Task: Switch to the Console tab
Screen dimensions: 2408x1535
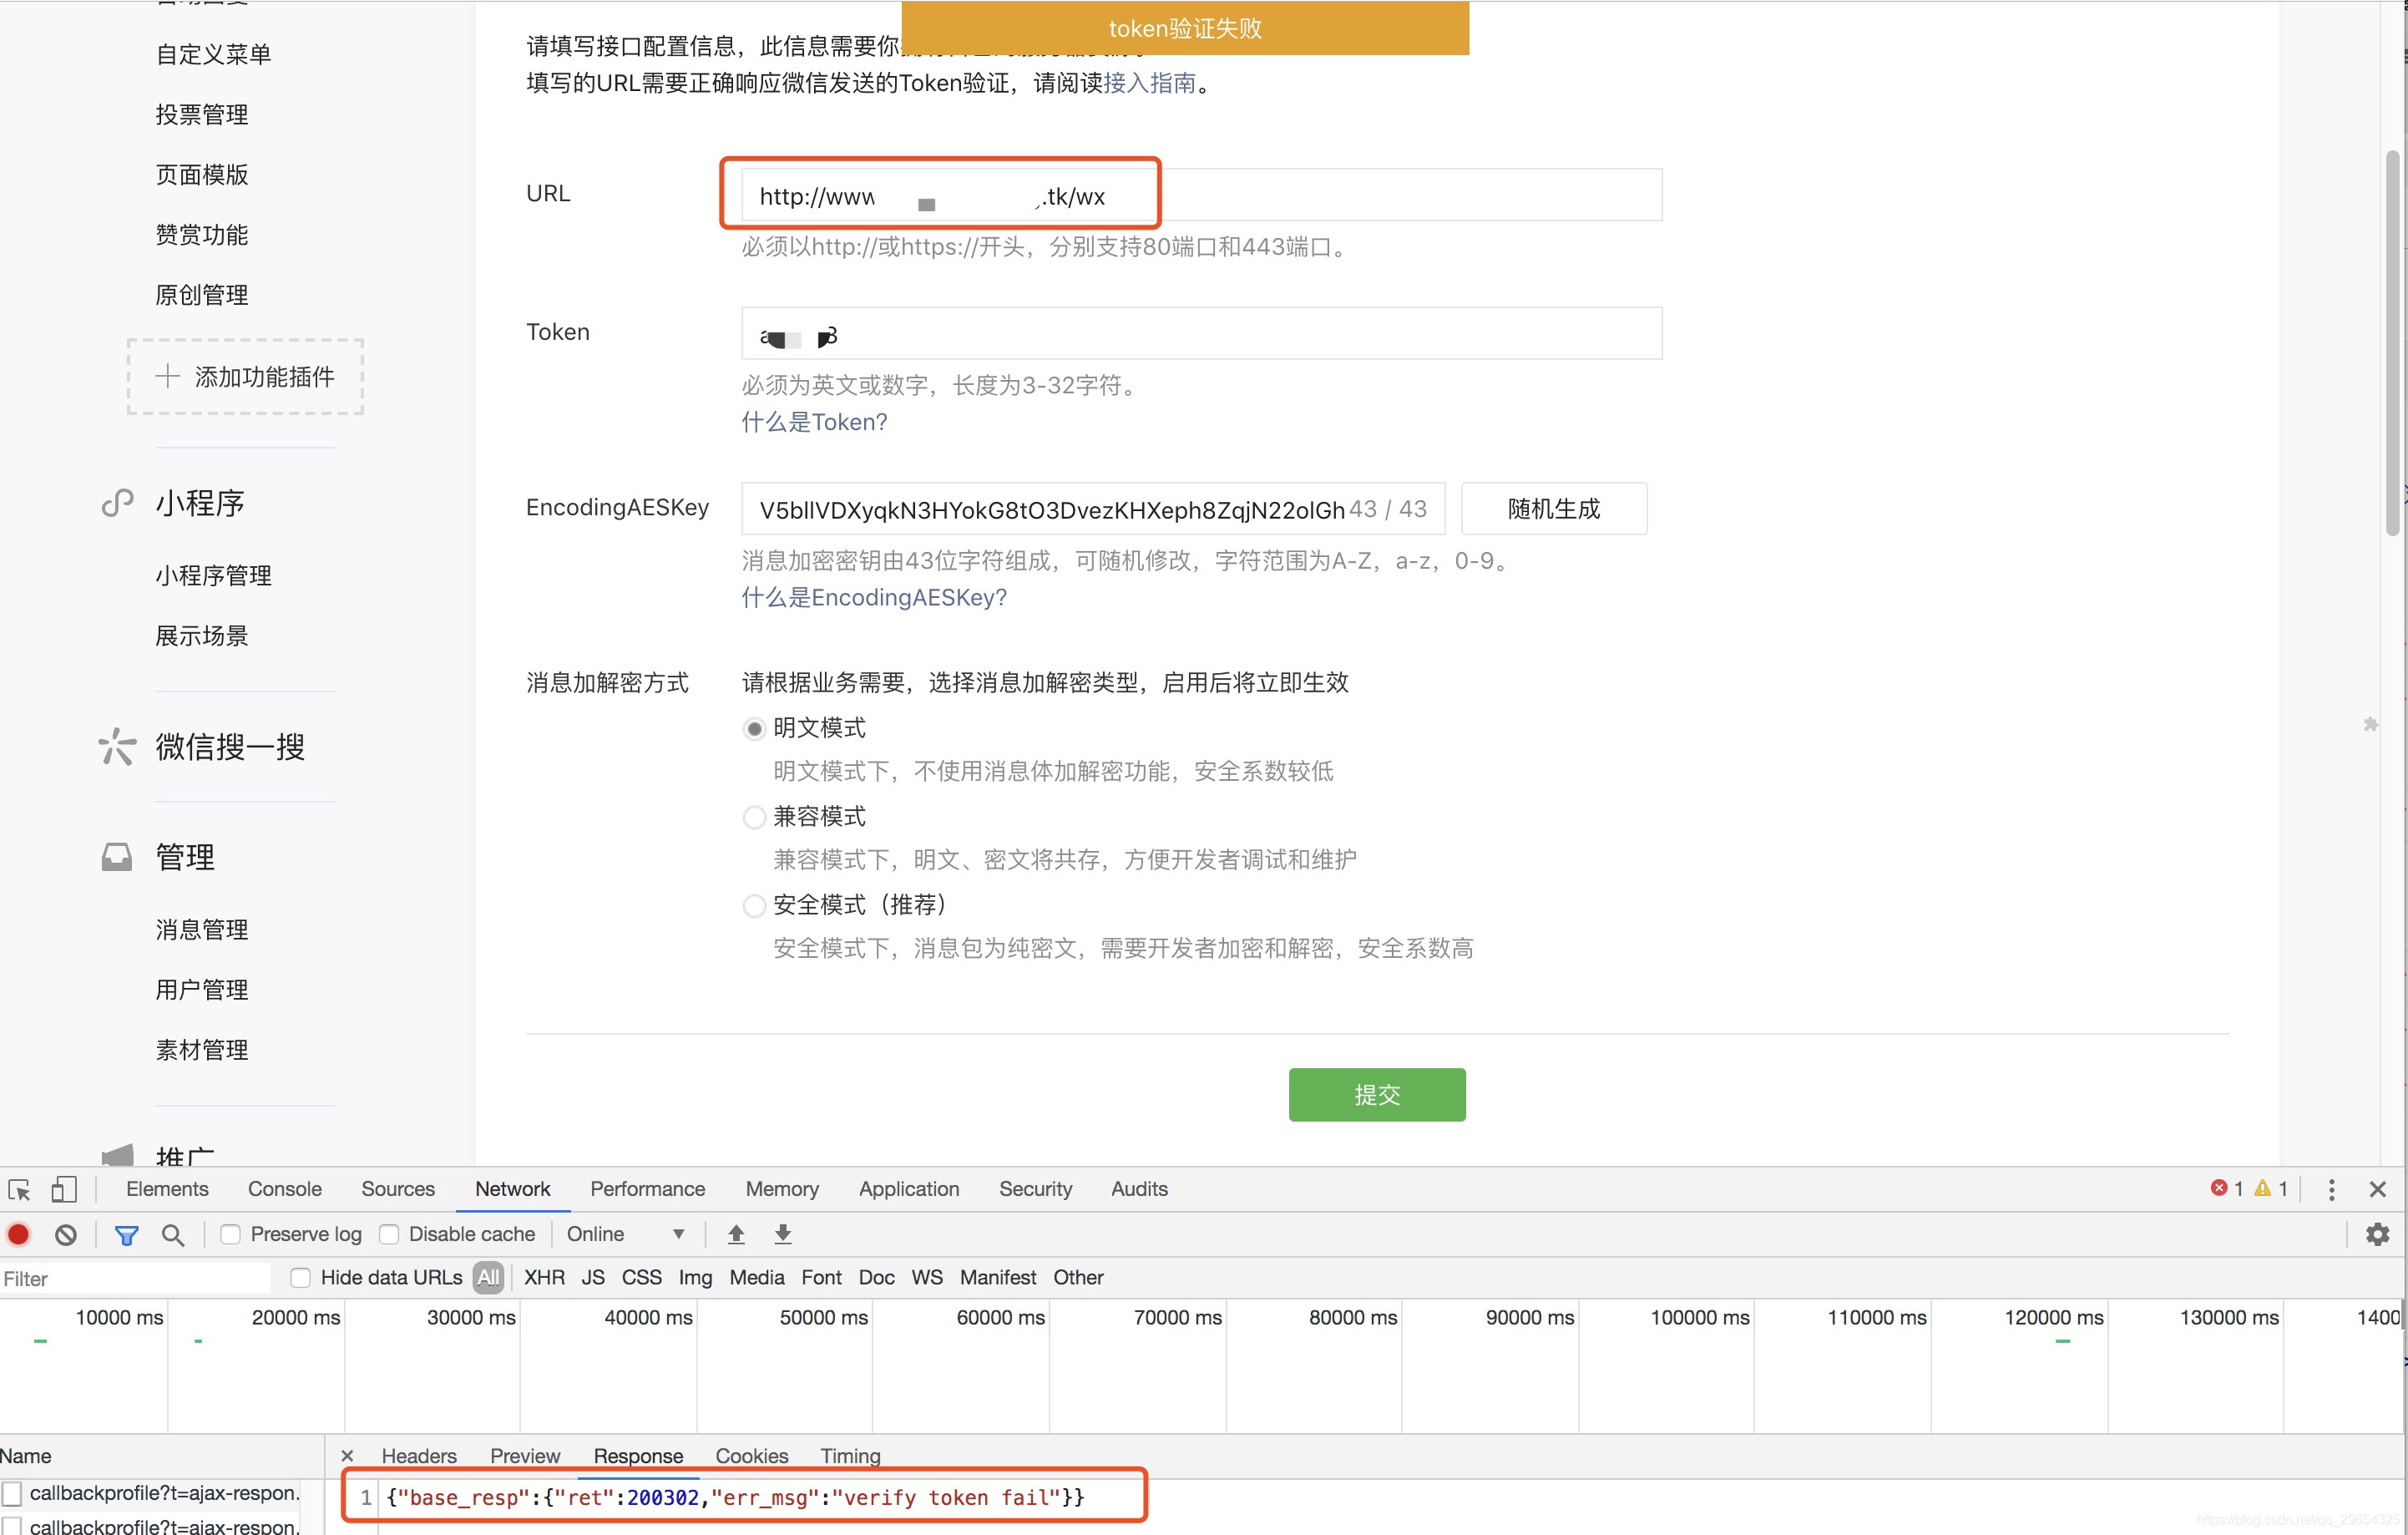Action: tap(285, 1188)
